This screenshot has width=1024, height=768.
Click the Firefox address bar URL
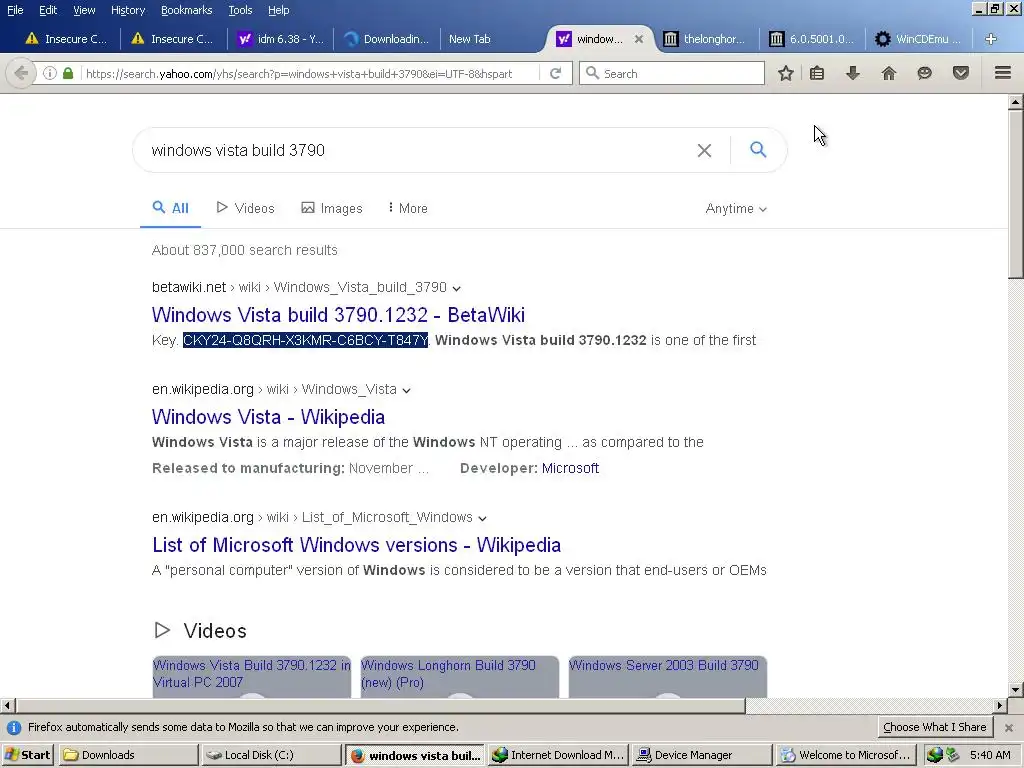coord(299,74)
